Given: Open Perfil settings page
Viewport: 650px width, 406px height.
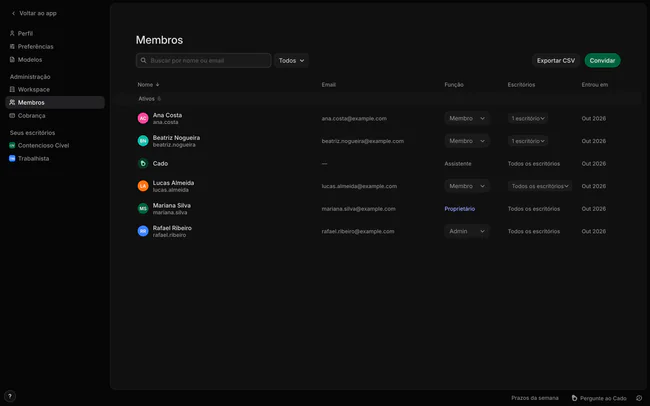Looking at the screenshot, I should (x=55, y=33).
